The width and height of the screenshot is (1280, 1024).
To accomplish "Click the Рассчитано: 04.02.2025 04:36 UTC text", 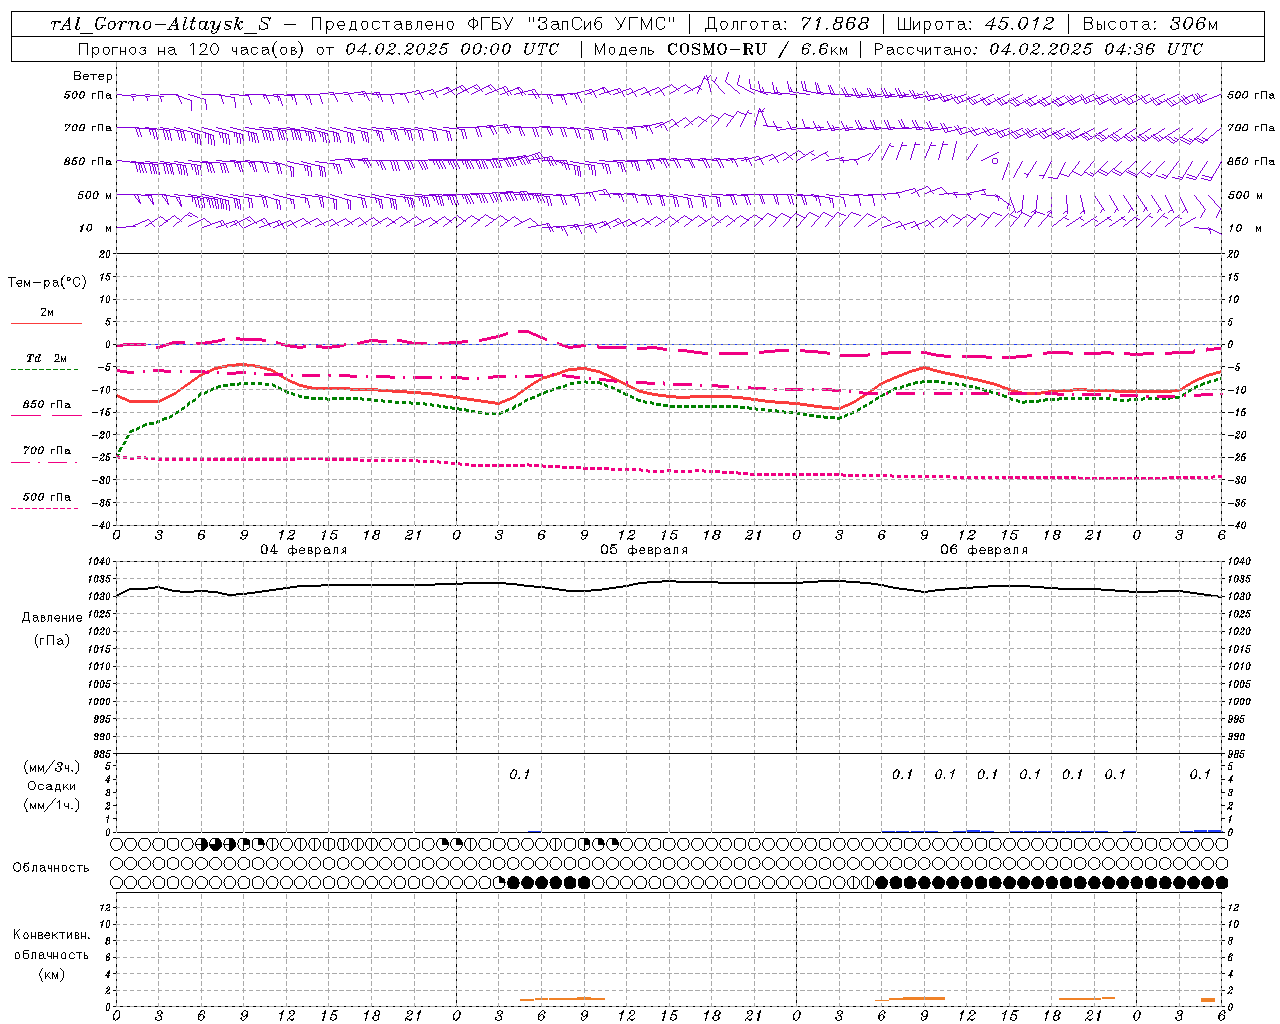I will (x=1038, y=49).
